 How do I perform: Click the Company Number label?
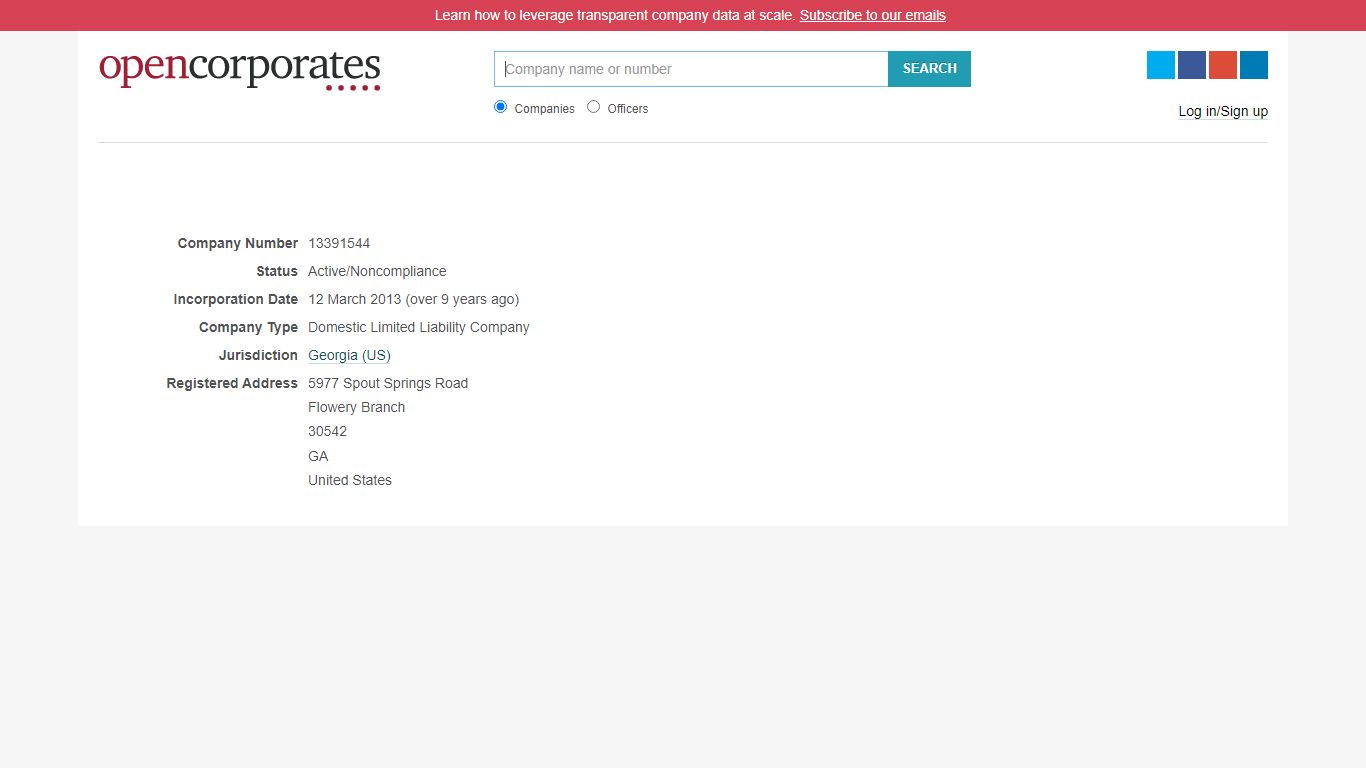point(238,243)
